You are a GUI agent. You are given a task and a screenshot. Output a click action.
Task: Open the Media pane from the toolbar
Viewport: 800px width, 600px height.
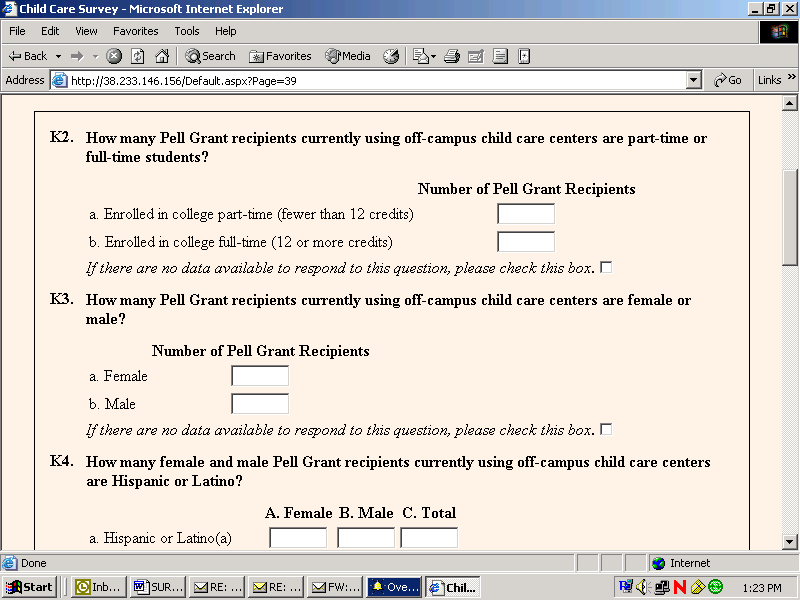[x=348, y=56]
